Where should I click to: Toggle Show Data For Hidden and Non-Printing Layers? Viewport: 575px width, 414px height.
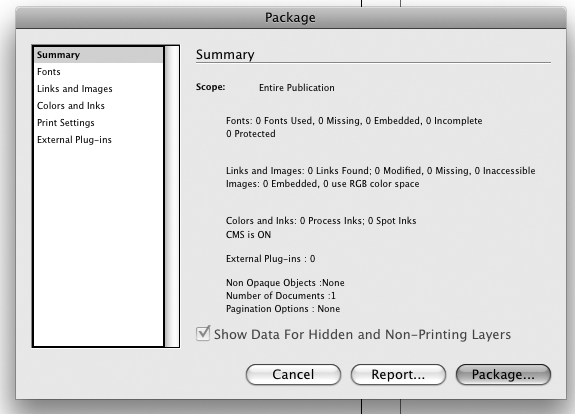203,333
